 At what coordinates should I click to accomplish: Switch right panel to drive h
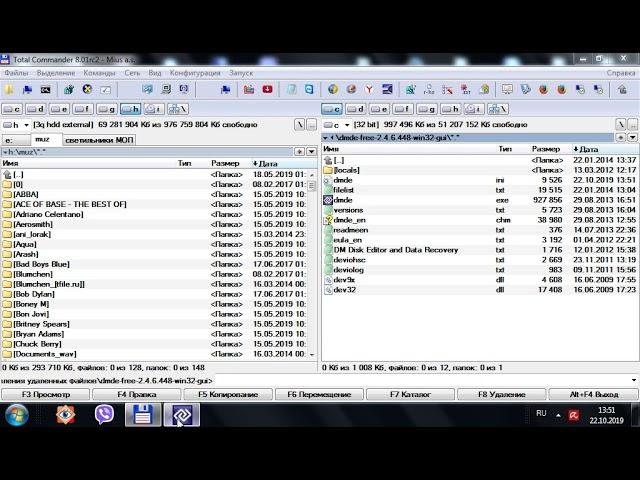coord(451,109)
